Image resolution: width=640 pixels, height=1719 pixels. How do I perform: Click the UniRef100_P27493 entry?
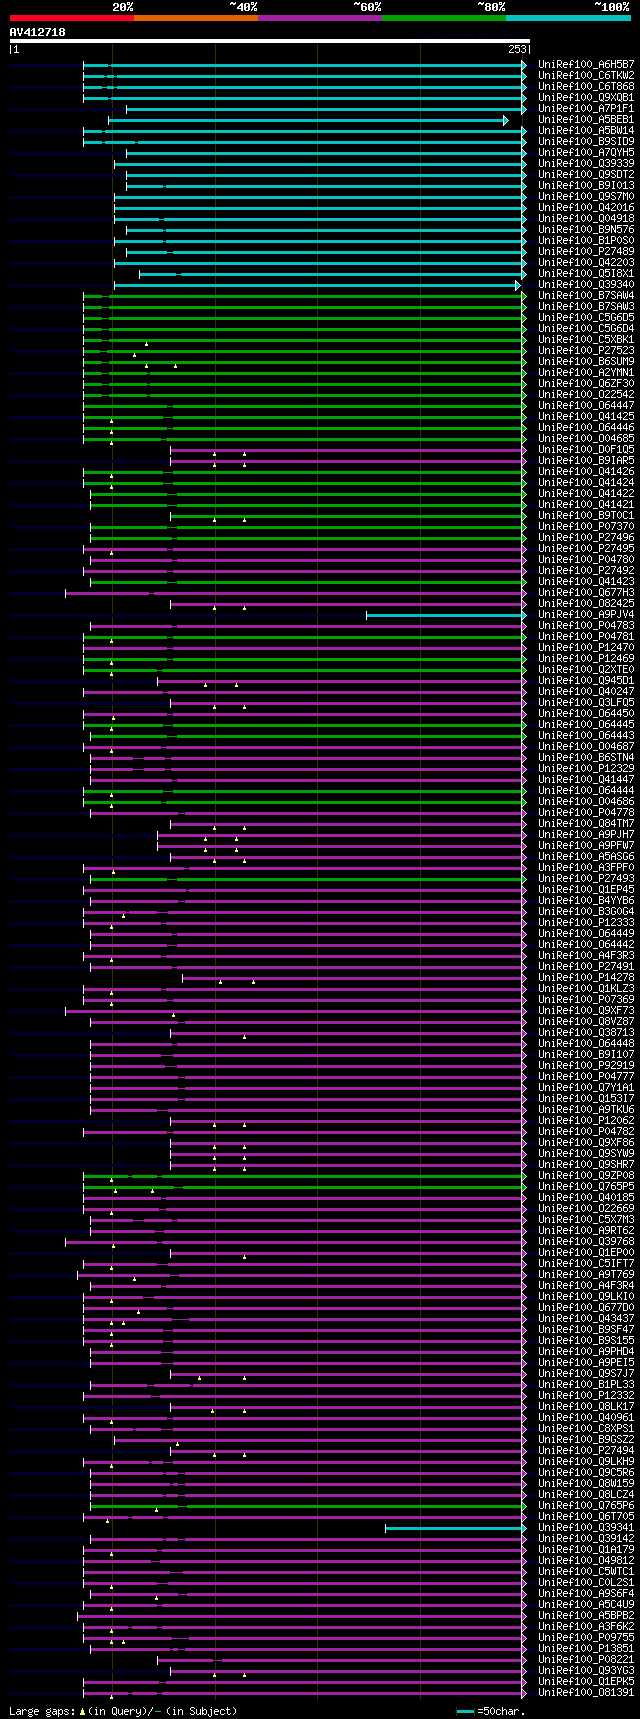point(586,878)
